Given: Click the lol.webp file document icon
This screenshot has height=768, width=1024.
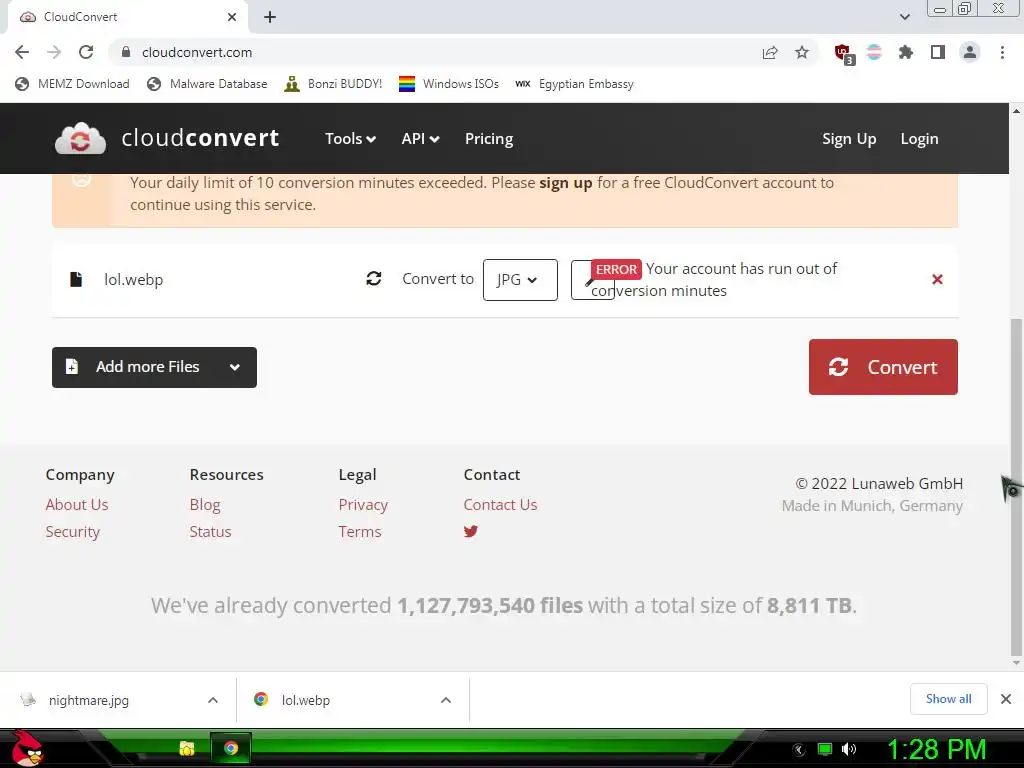Looking at the screenshot, I should point(76,280).
